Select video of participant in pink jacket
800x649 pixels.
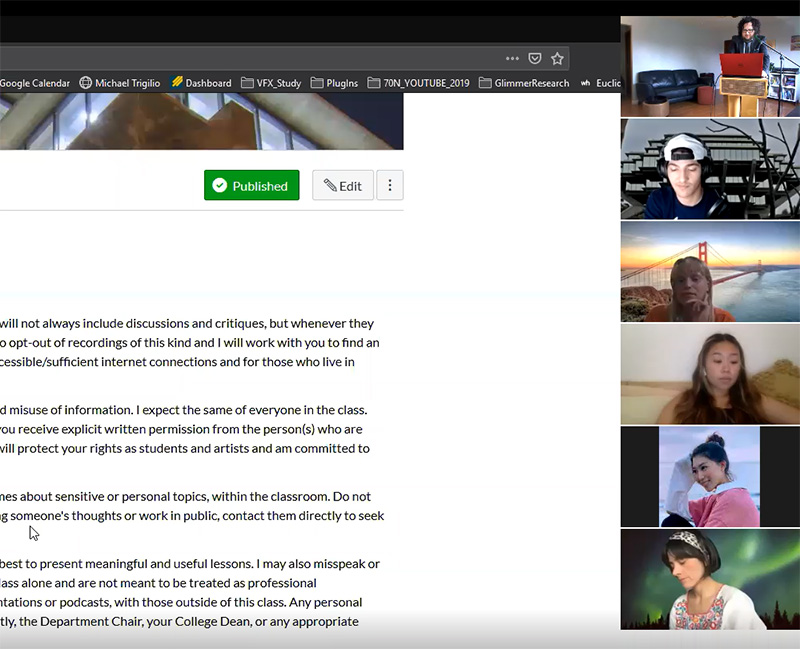point(709,477)
